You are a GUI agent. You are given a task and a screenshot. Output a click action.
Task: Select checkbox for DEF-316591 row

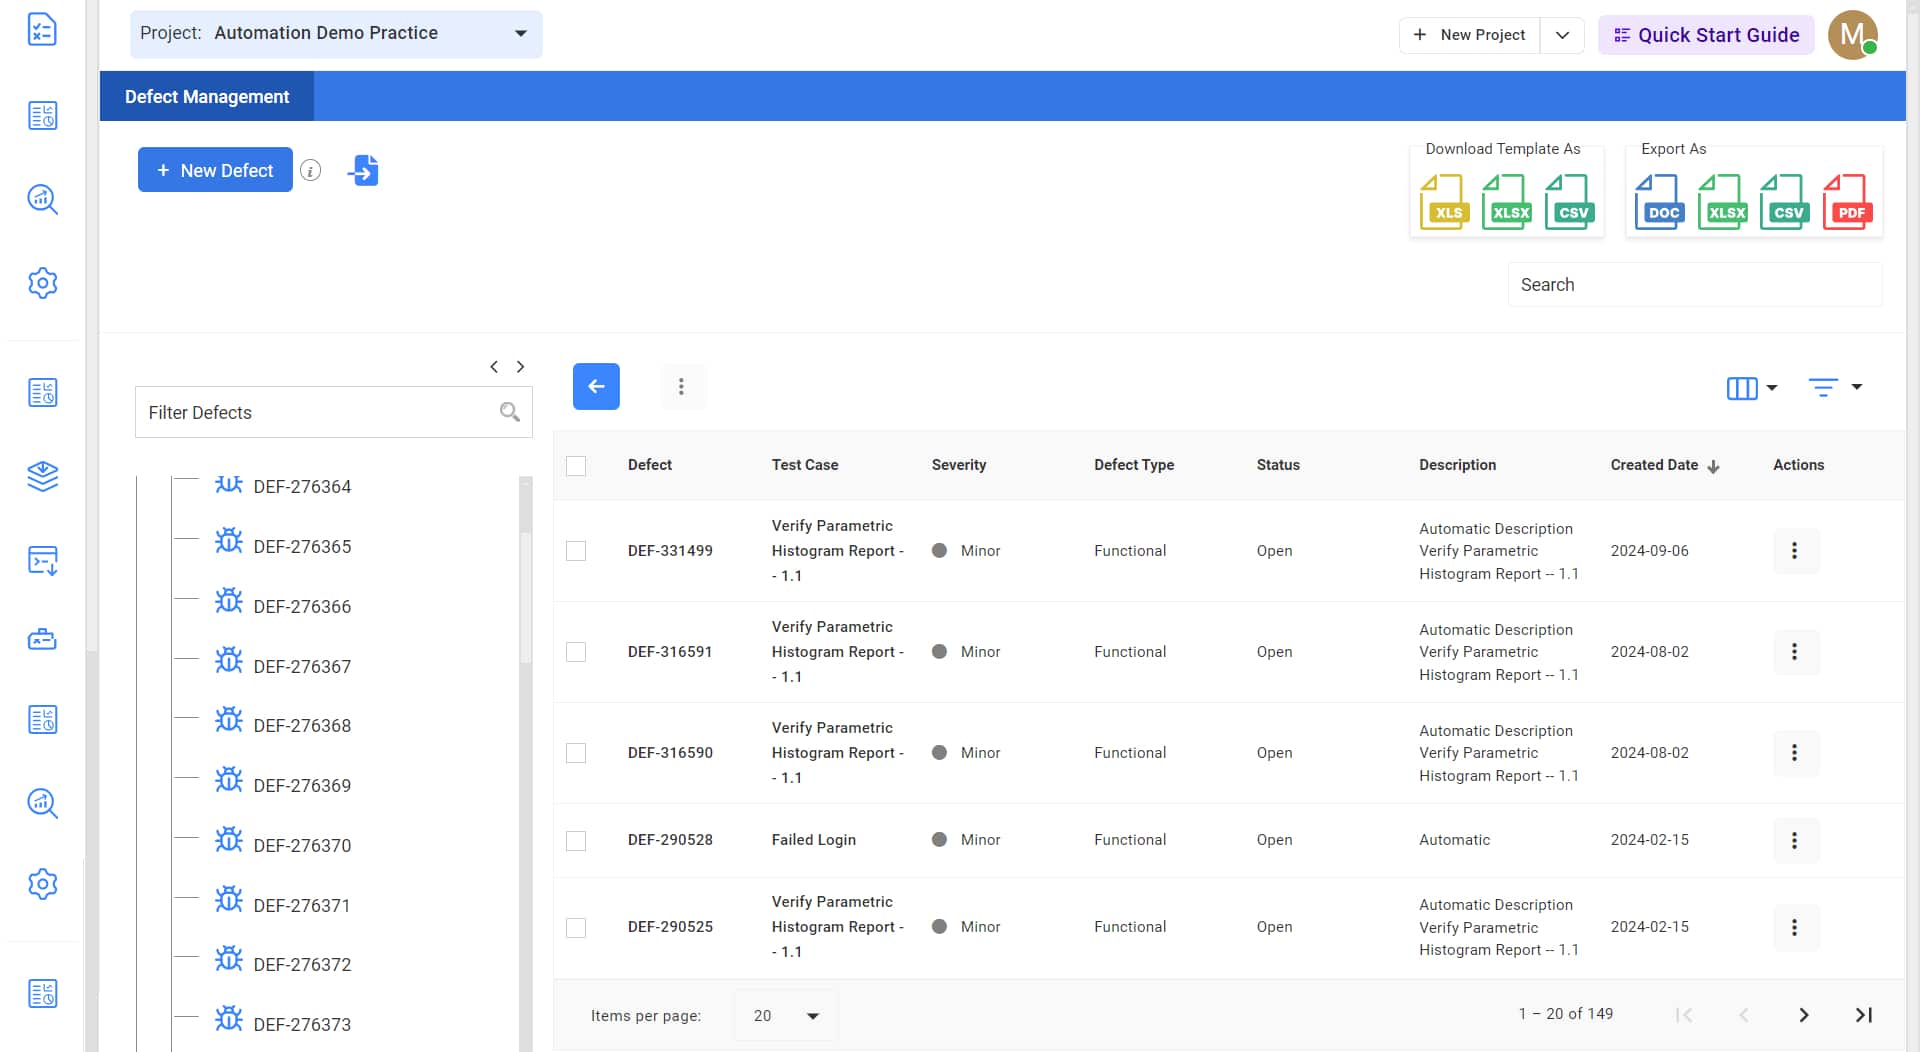(576, 652)
